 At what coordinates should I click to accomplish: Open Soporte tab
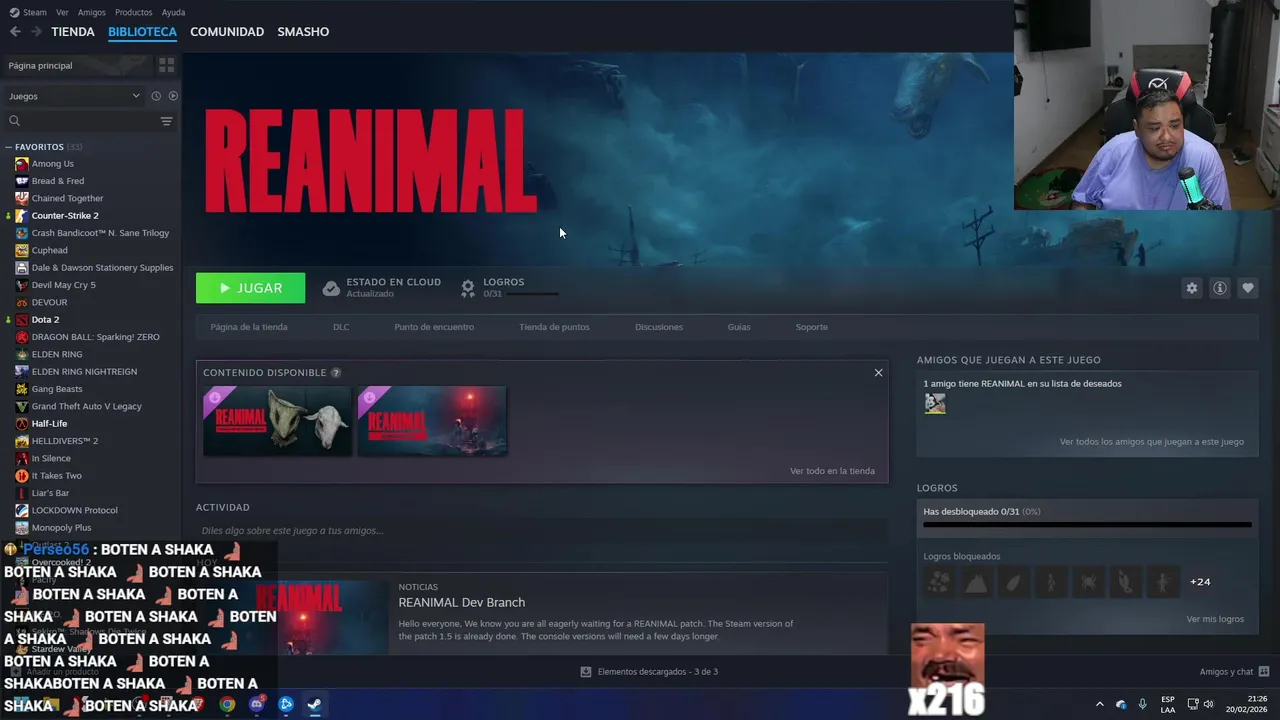[x=811, y=327]
